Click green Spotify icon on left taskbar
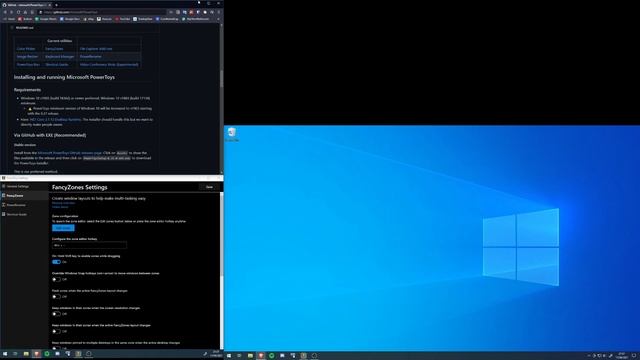The height and width of the screenshot is (360, 640). pyautogui.click(x=47, y=354)
